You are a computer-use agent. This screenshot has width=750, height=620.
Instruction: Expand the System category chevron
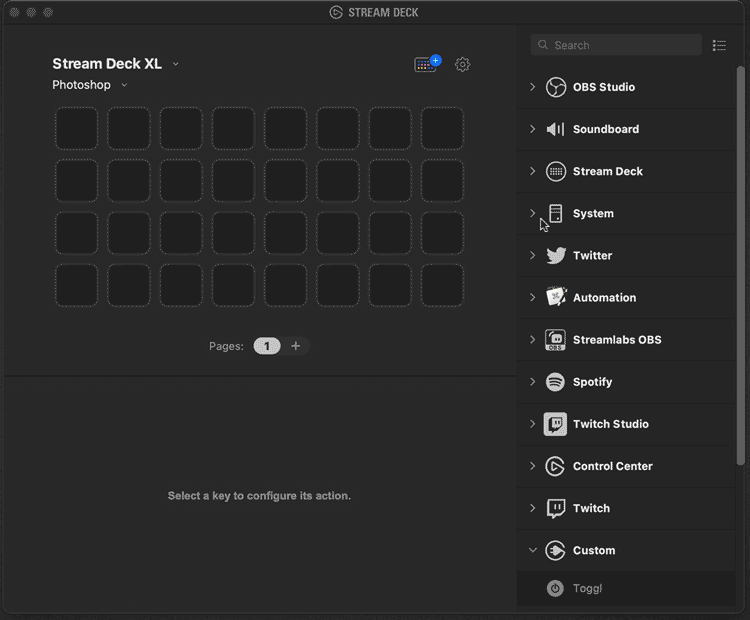click(532, 213)
